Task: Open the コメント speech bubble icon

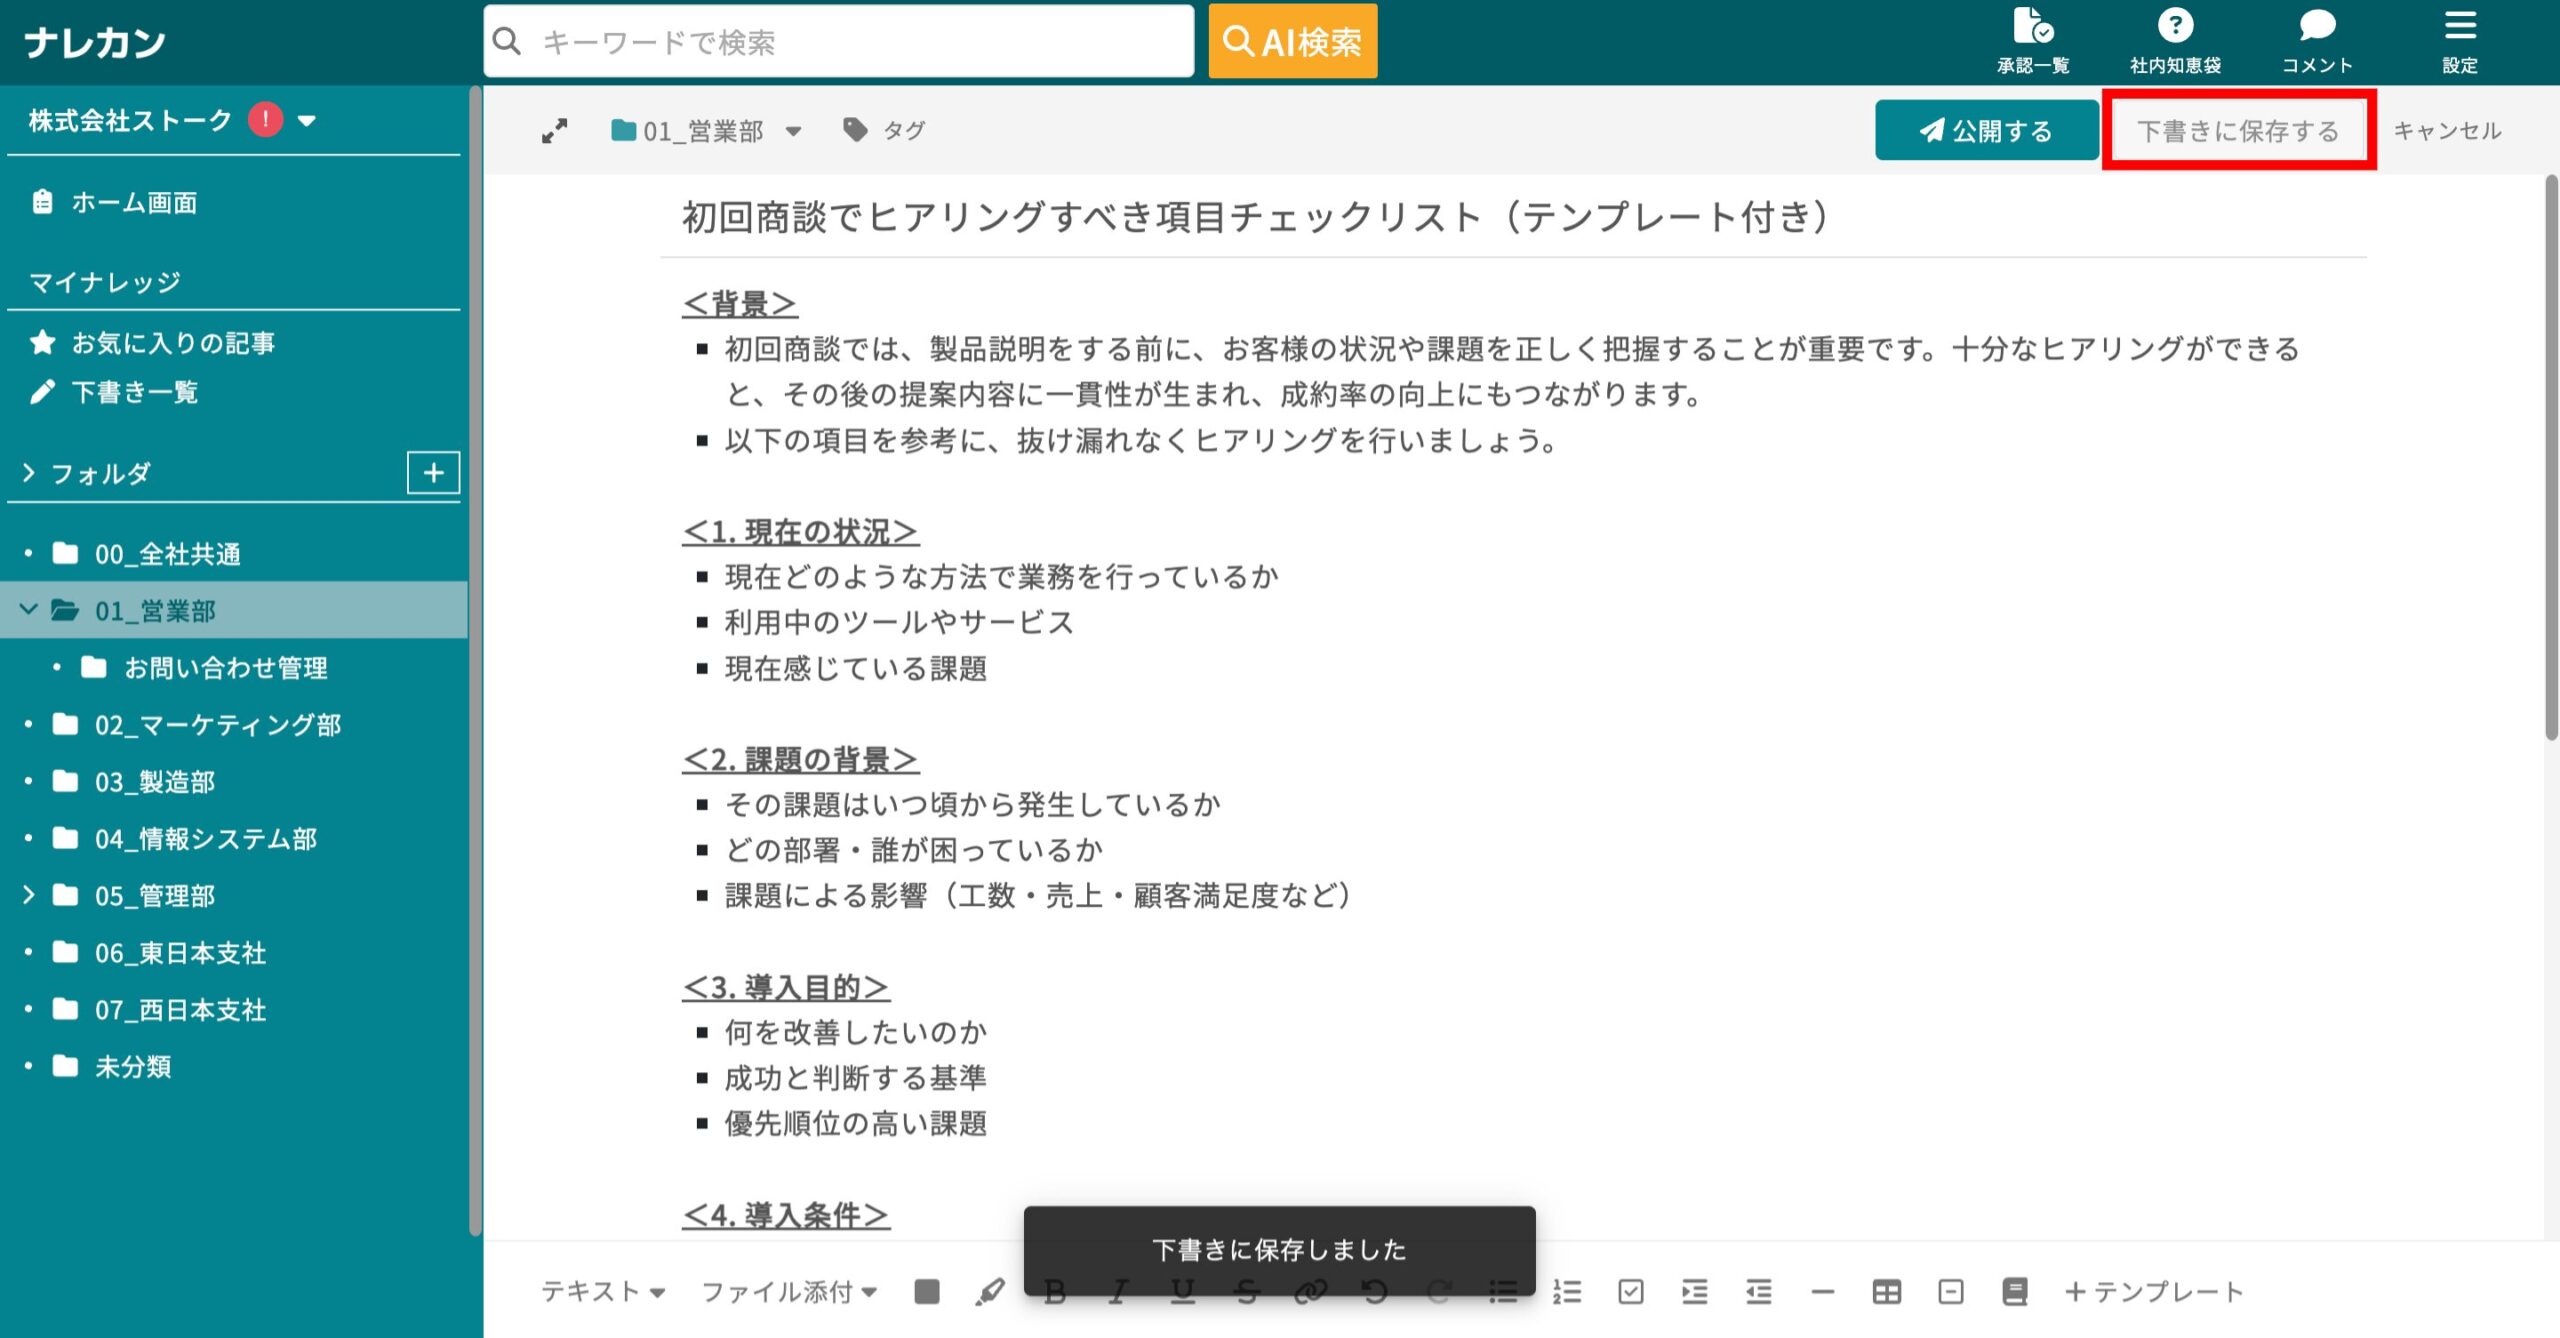Action: tap(2317, 40)
